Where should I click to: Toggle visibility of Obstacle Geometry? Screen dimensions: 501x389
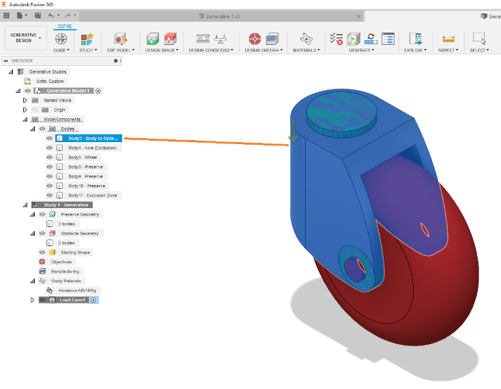42,233
